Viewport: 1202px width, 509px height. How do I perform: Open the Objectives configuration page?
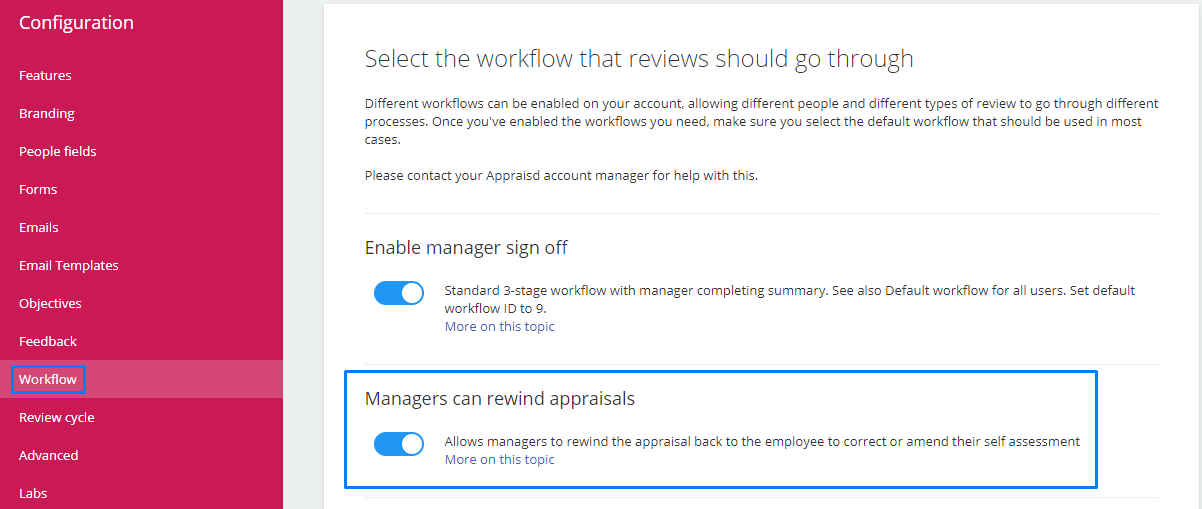click(50, 303)
